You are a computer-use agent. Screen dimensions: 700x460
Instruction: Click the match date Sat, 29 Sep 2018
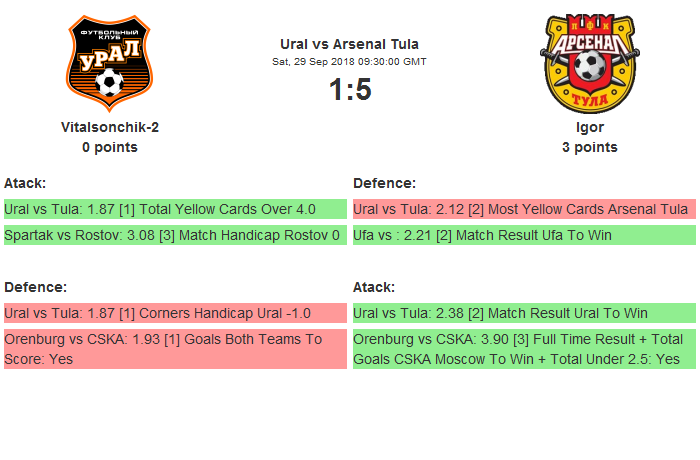click(349, 62)
